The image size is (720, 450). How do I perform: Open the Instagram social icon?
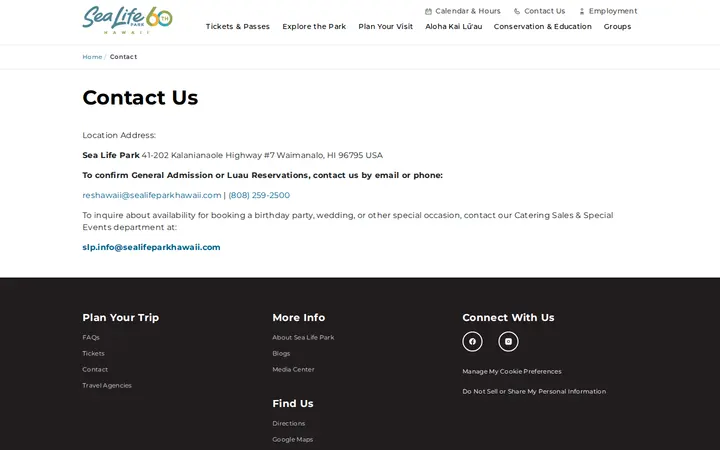(x=508, y=342)
